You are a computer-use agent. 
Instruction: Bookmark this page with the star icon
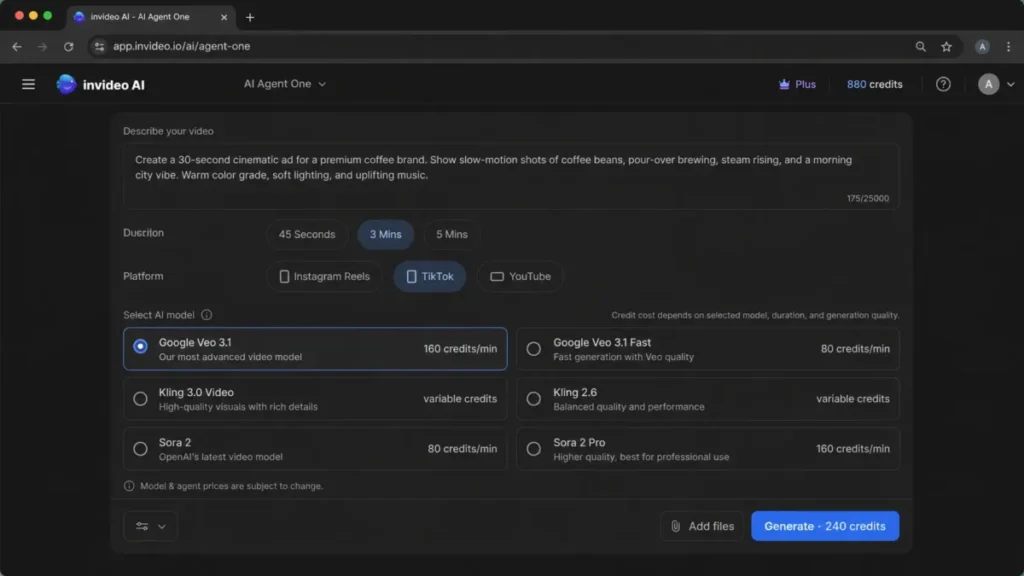tap(946, 46)
